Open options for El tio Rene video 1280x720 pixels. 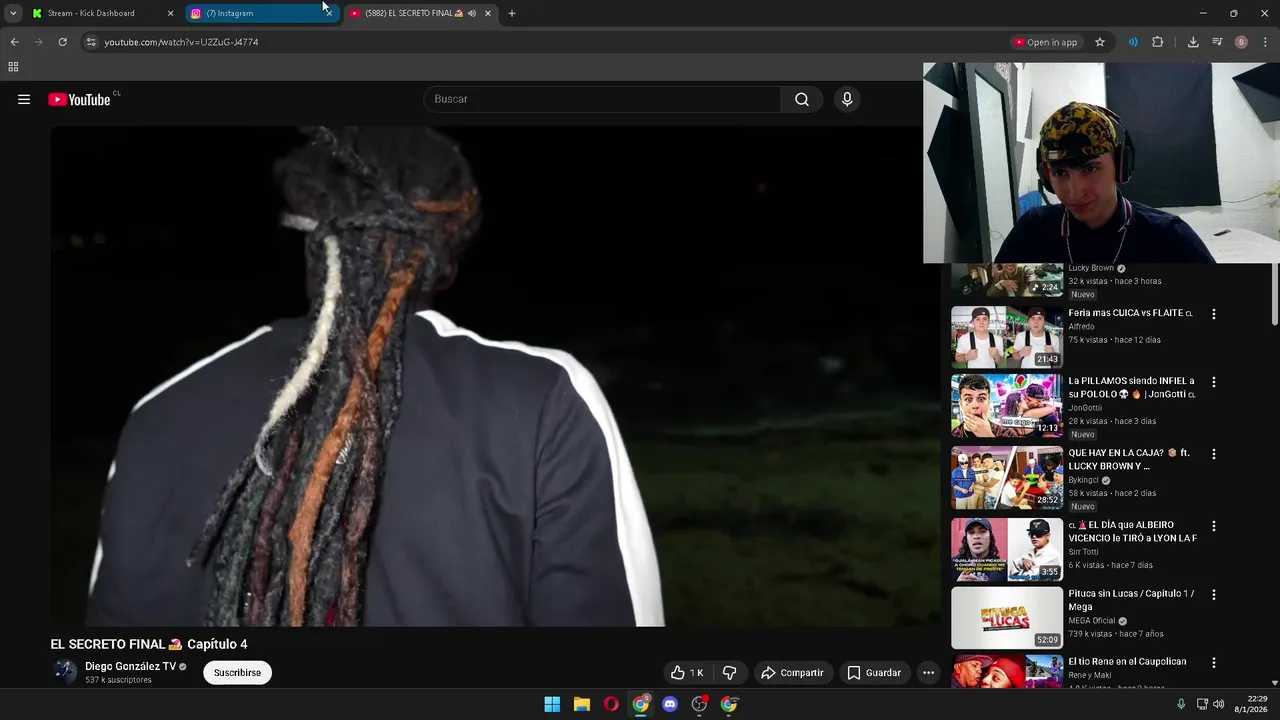click(1214, 663)
